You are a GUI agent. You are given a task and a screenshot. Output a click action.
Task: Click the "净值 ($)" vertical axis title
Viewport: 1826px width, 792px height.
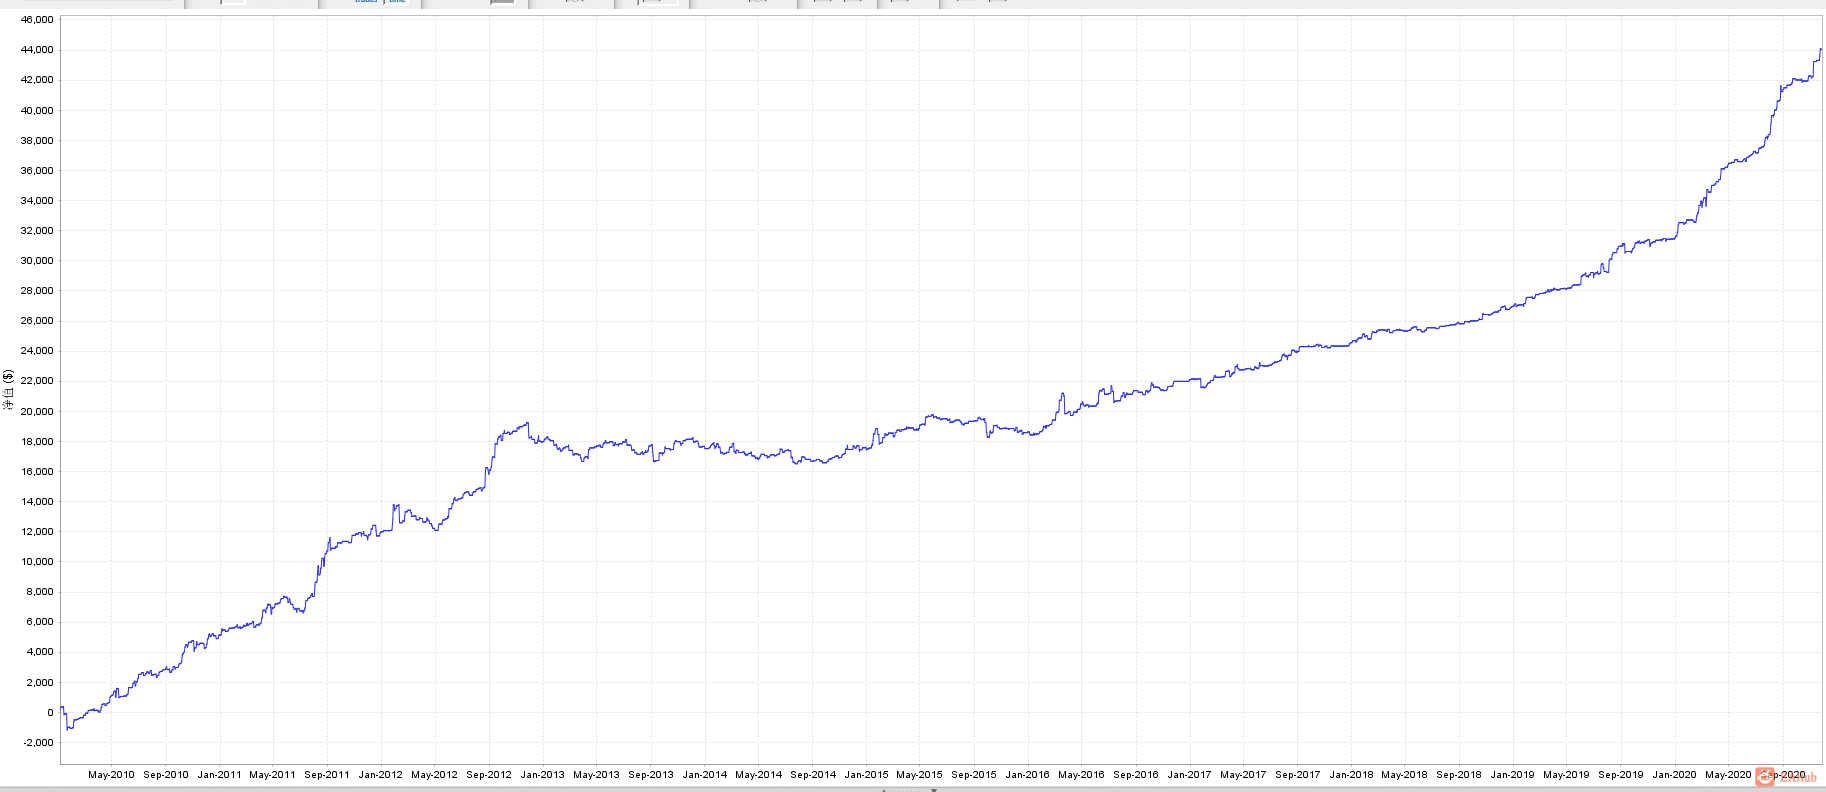point(9,391)
